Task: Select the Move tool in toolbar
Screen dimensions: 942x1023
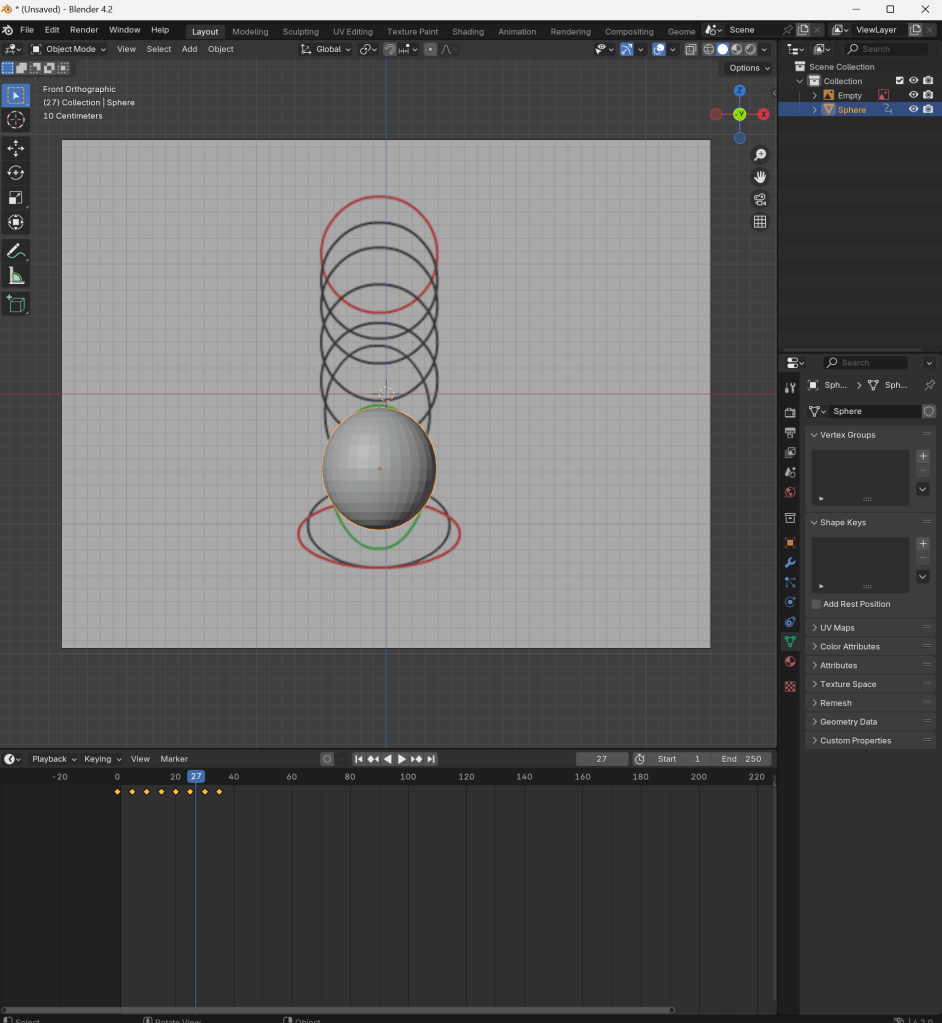Action: (x=16, y=148)
